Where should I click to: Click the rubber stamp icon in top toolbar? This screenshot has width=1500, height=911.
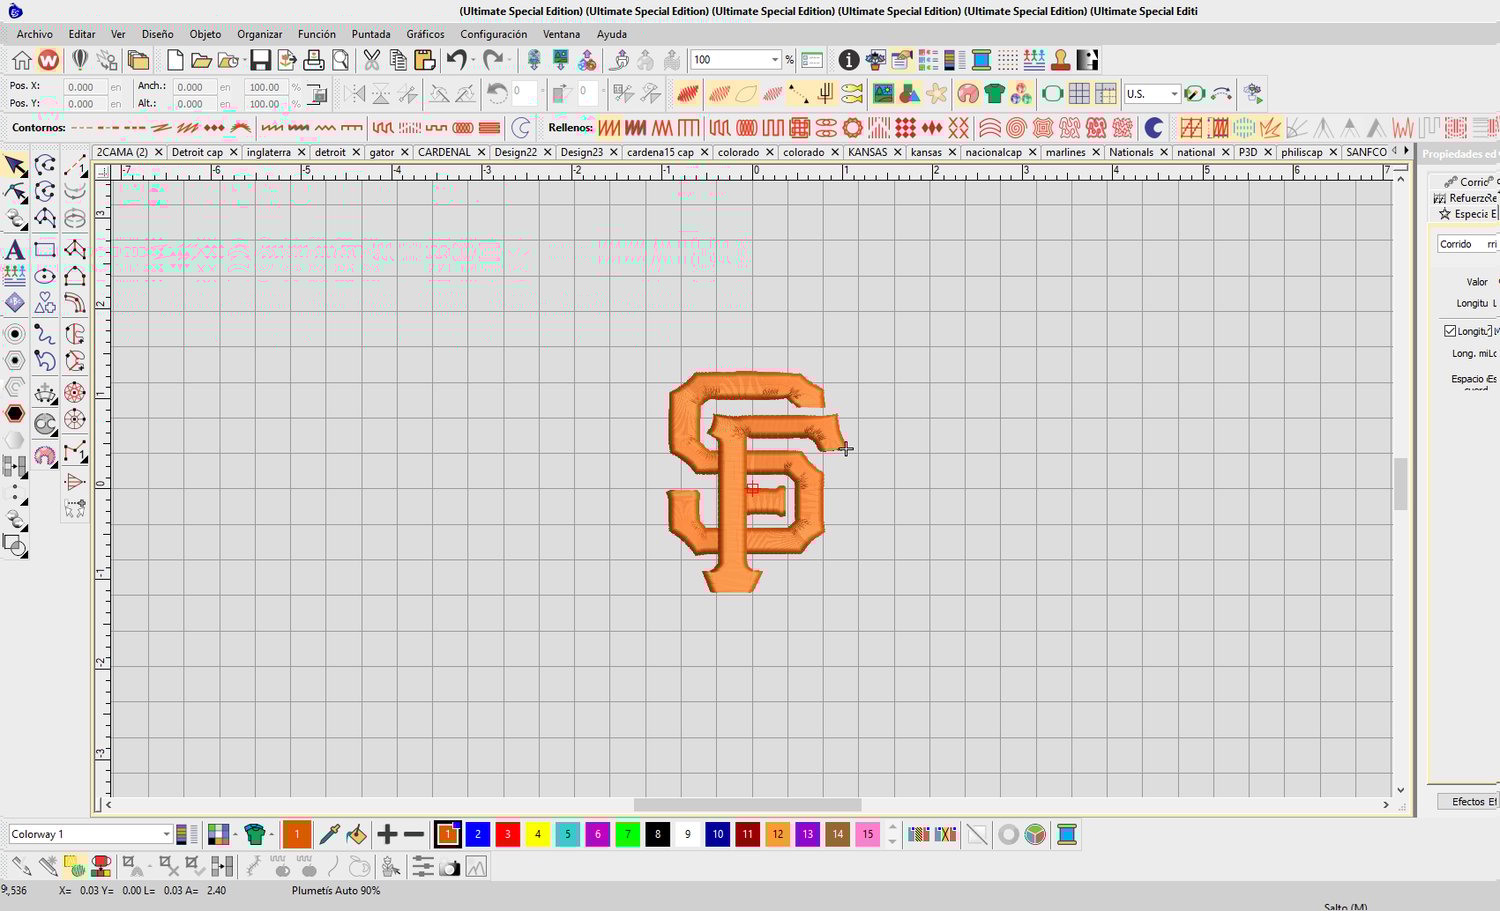click(1061, 60)
